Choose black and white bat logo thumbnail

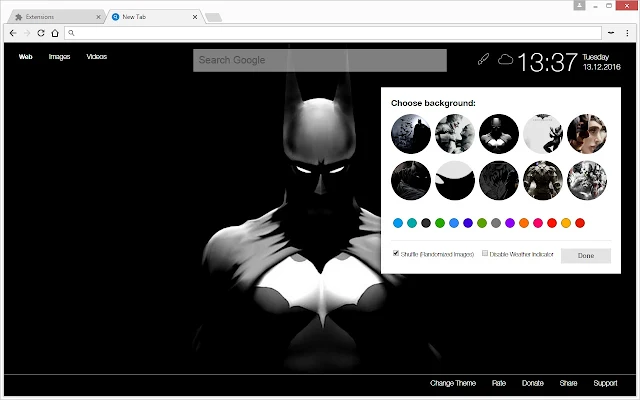(x=455, y=180)
